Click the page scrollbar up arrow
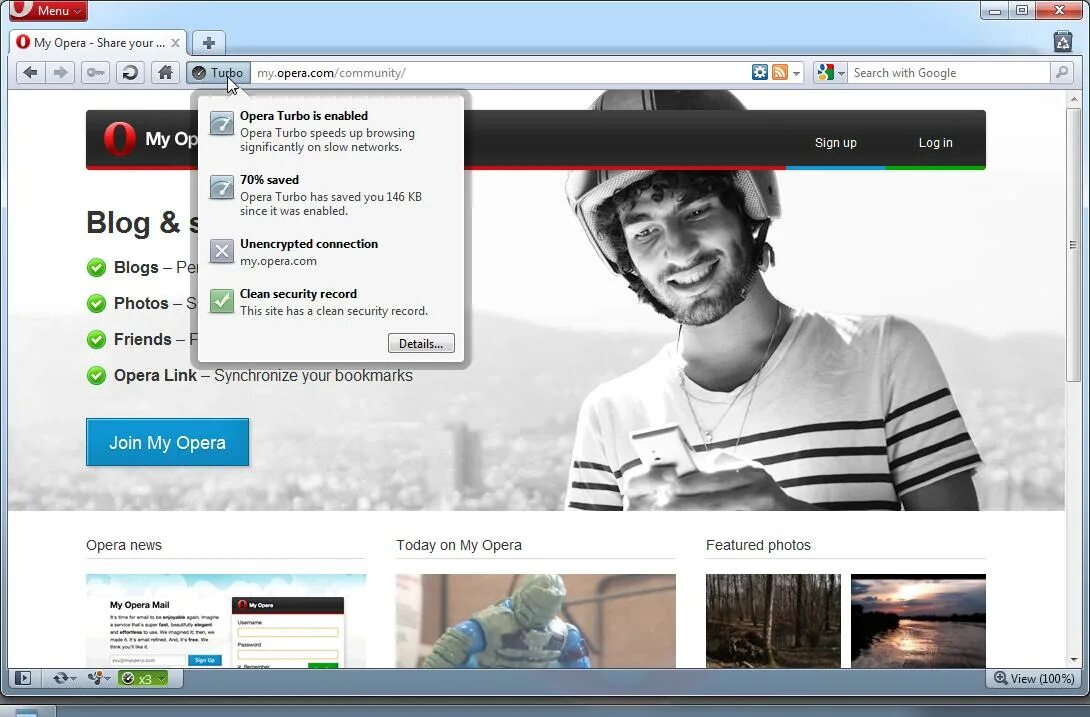1090x717 pixels. 1074,99
